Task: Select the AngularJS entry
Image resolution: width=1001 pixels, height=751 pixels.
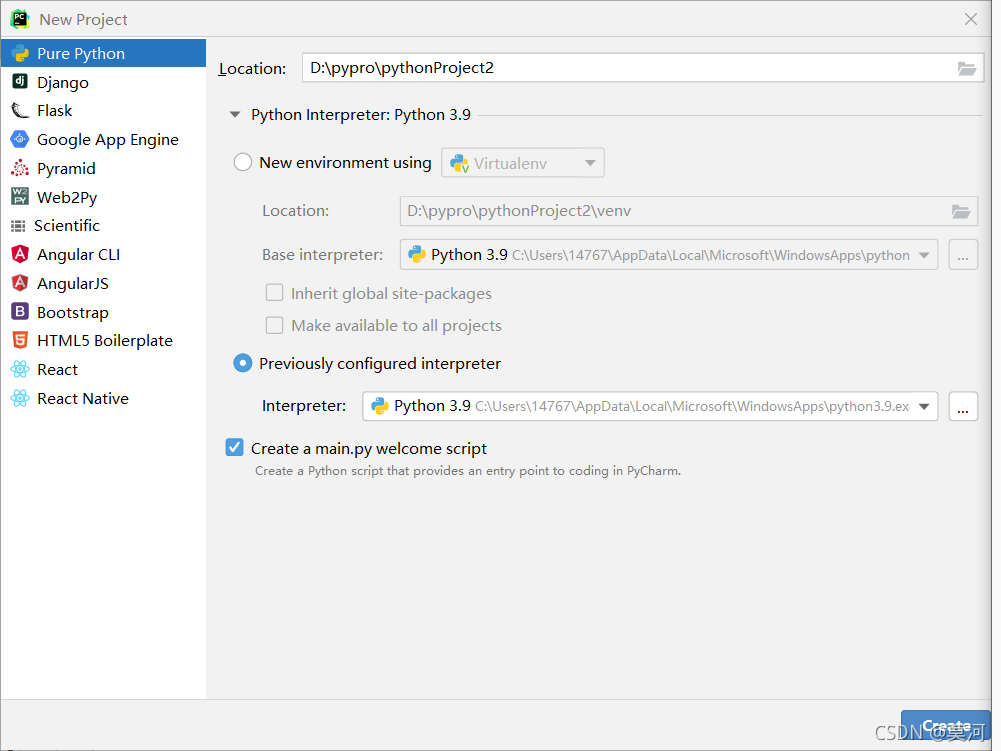Action: point(103,283)
